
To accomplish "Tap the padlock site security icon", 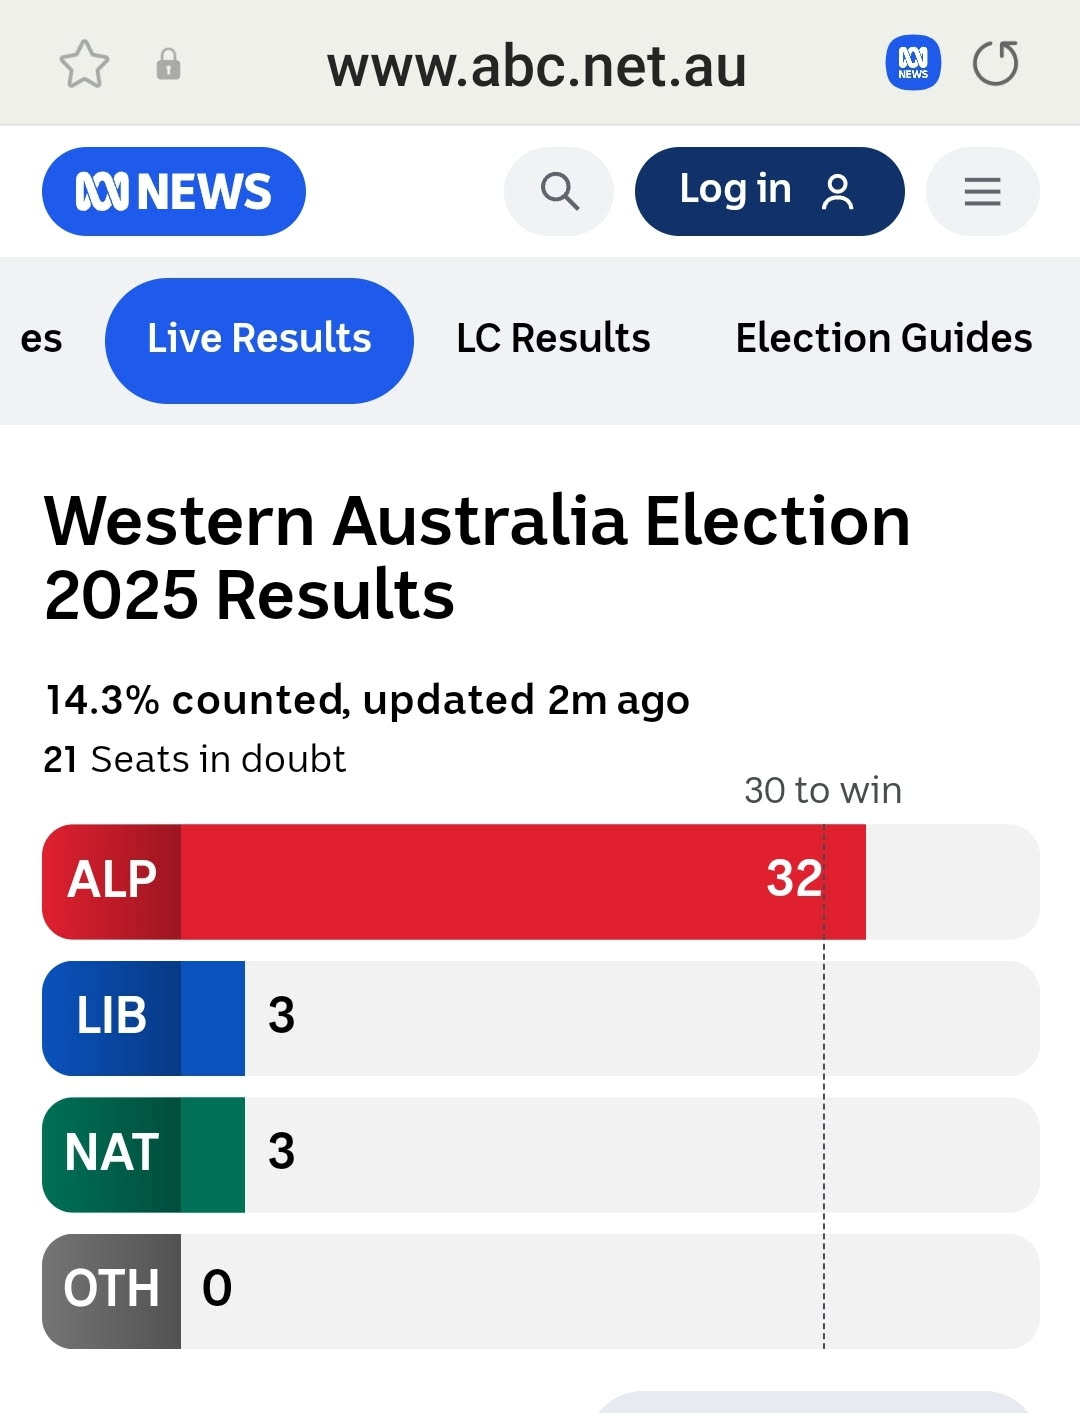I will 168,64.
